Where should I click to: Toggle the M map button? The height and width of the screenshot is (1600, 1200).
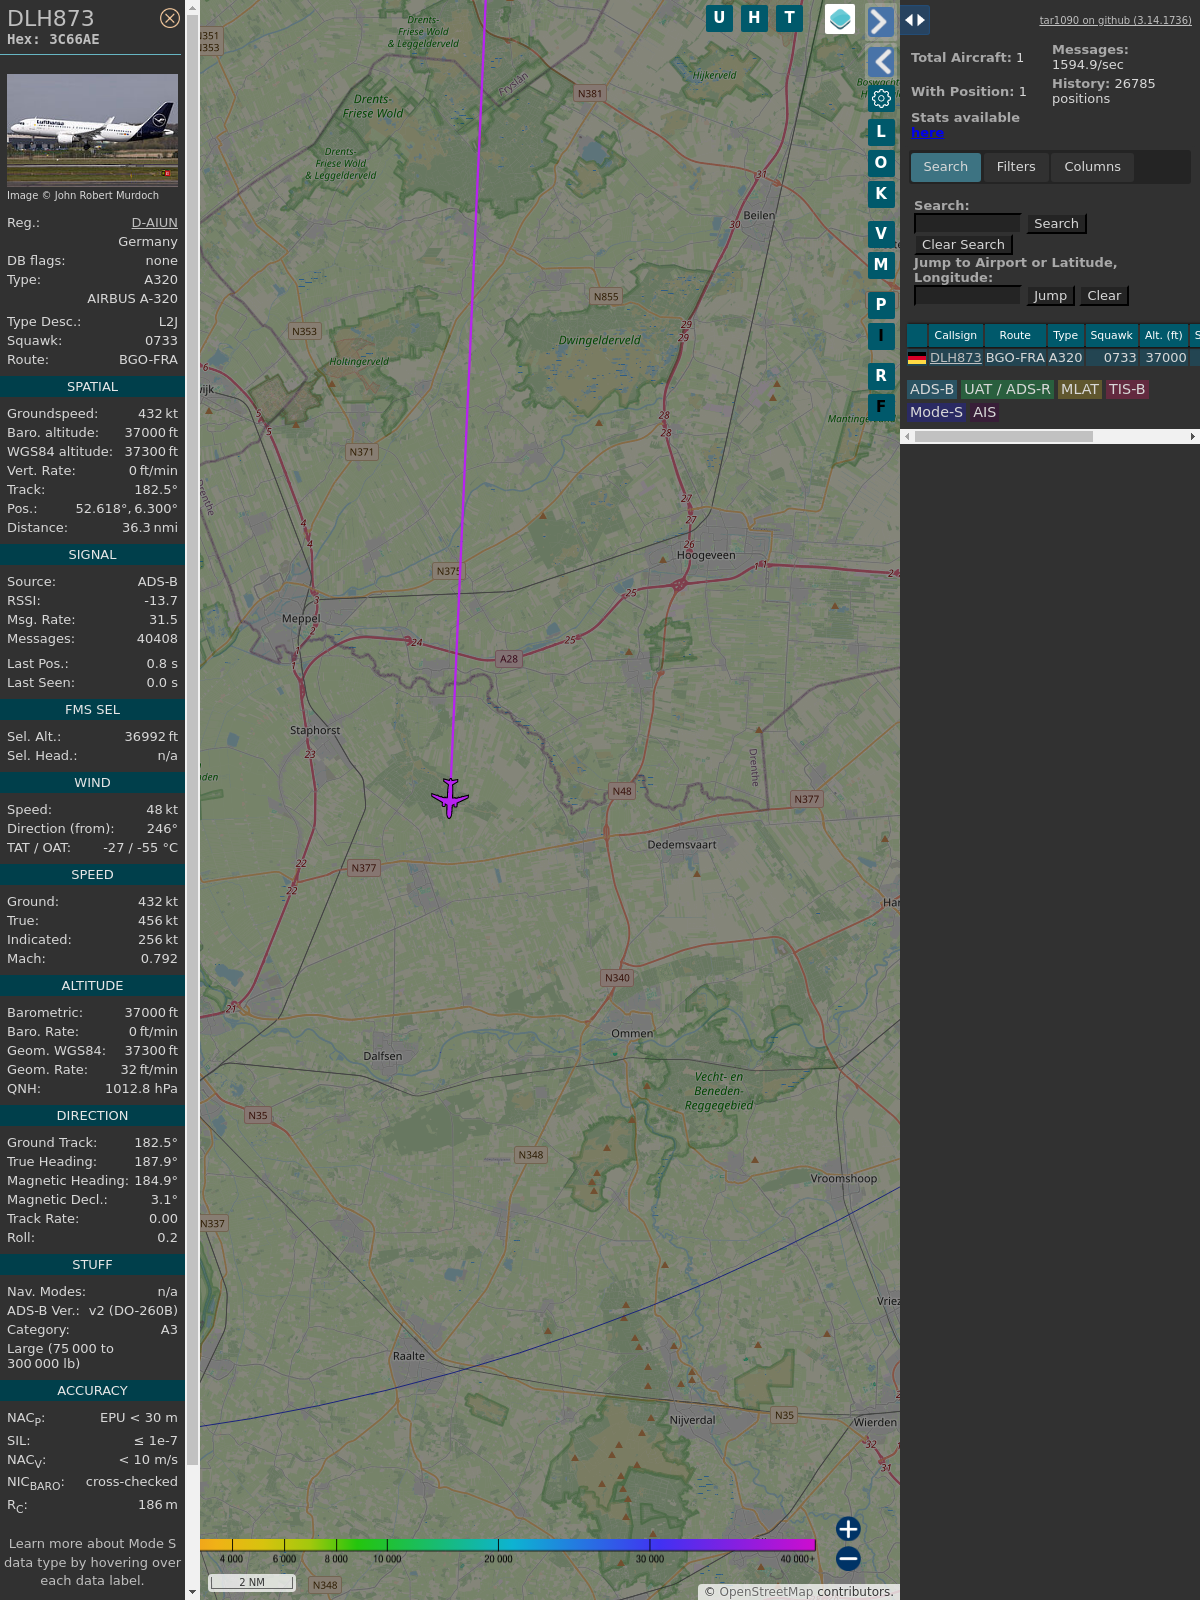pyautogui.click(x=881, y=265)
